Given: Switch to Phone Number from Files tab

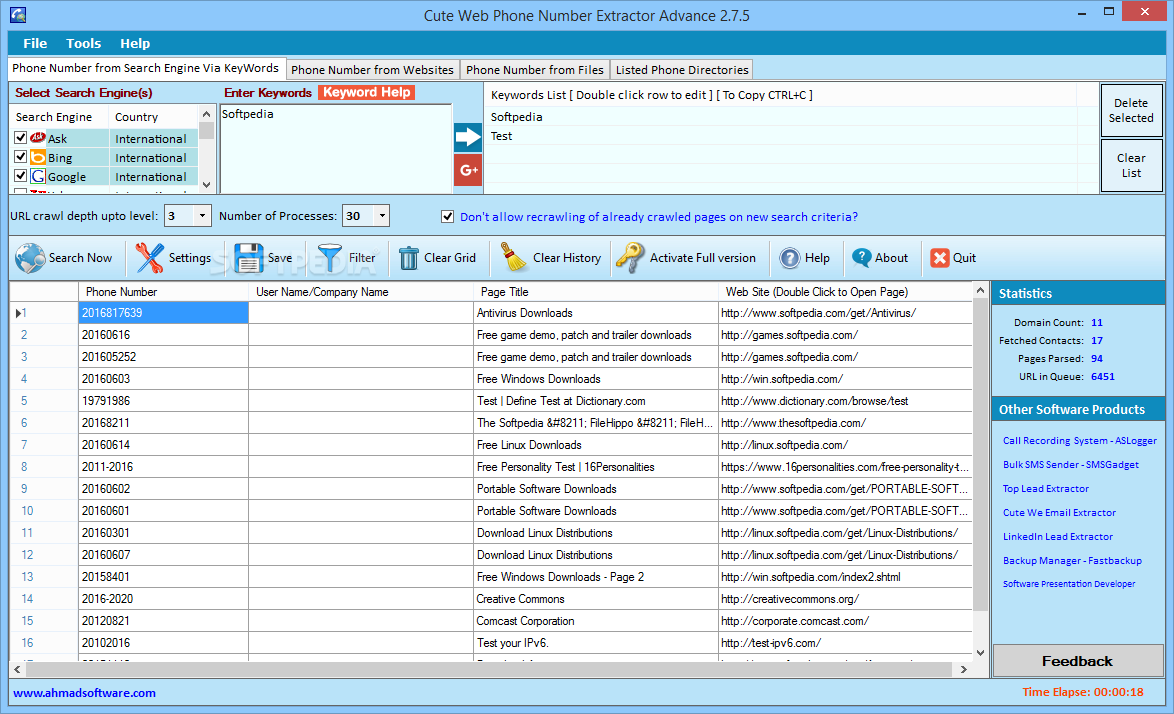Looking at the screenshot, I should click(535, 70).
